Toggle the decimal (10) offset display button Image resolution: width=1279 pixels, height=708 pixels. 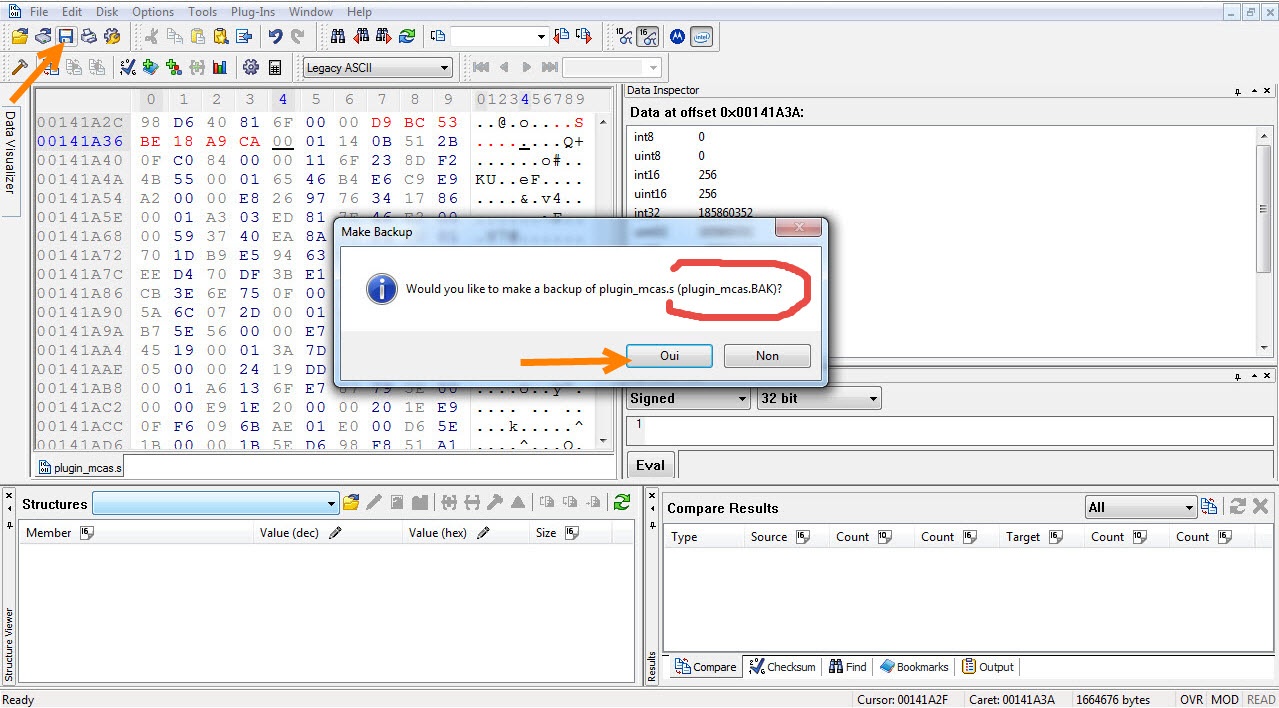pos(625,37)
